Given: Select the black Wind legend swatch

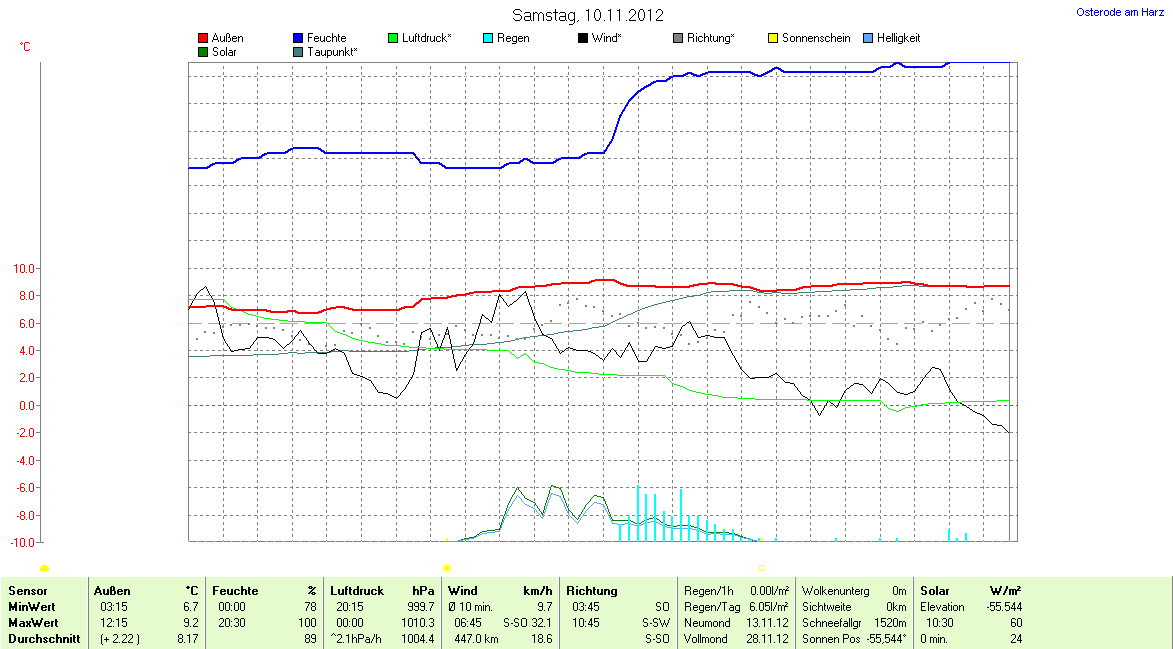Looking at the screenshot, I should coord(583,38).
